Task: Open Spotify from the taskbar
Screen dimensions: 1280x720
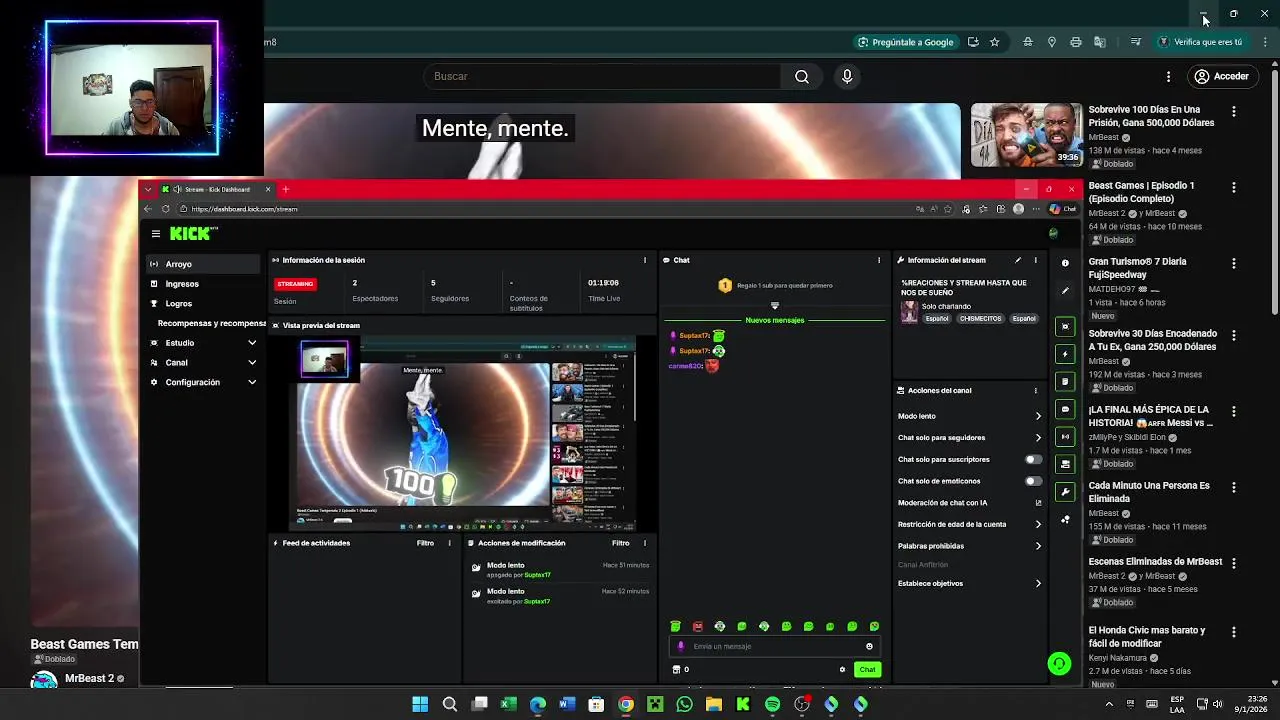Action: 772,704
